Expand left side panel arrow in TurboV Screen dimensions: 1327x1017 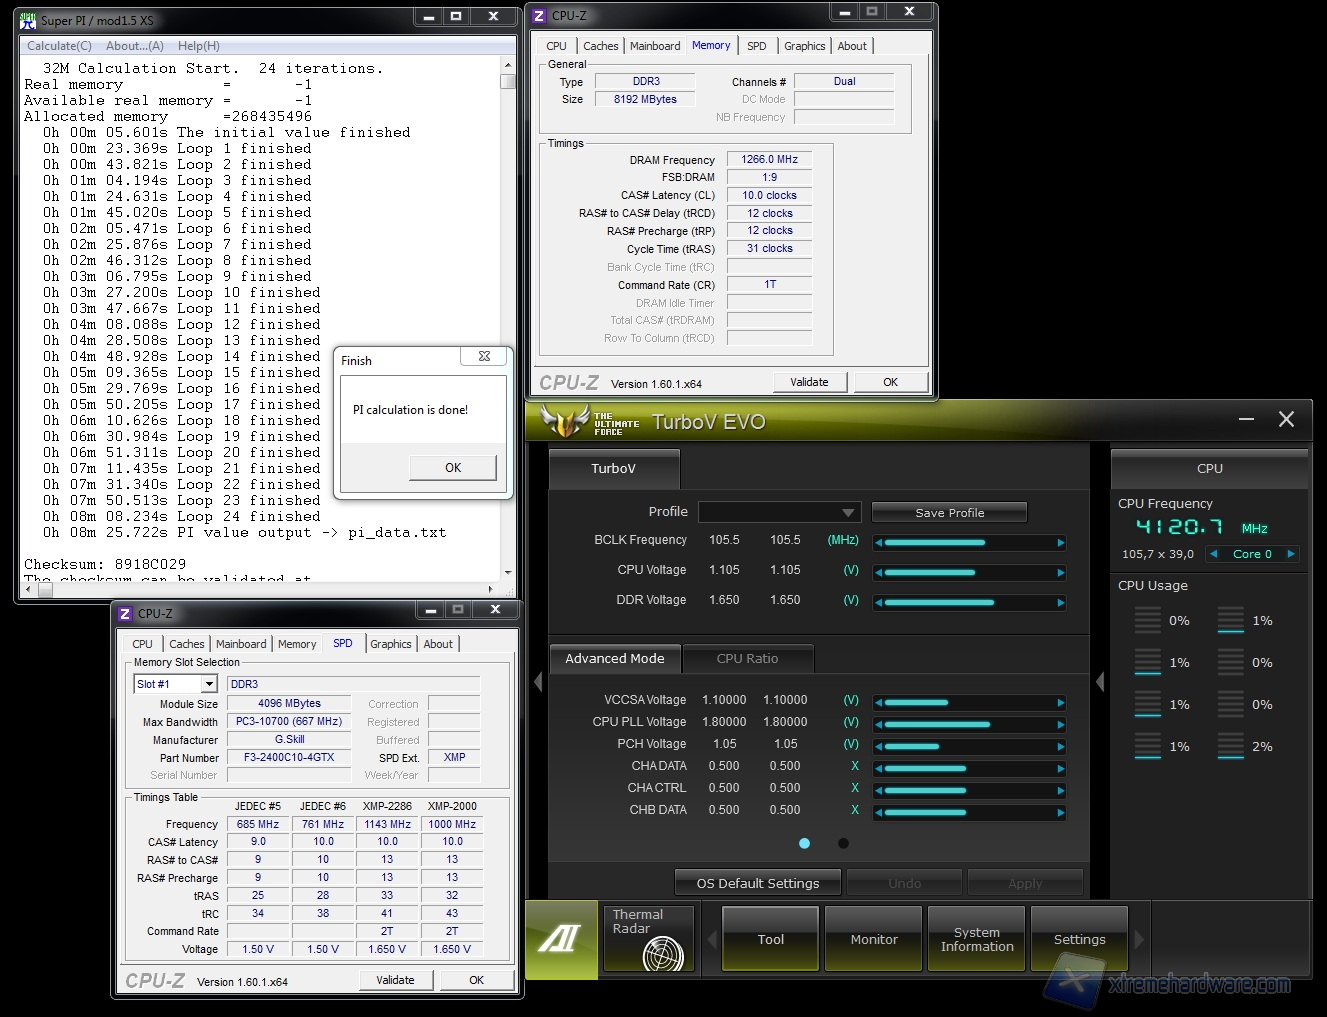pos(538,682)
